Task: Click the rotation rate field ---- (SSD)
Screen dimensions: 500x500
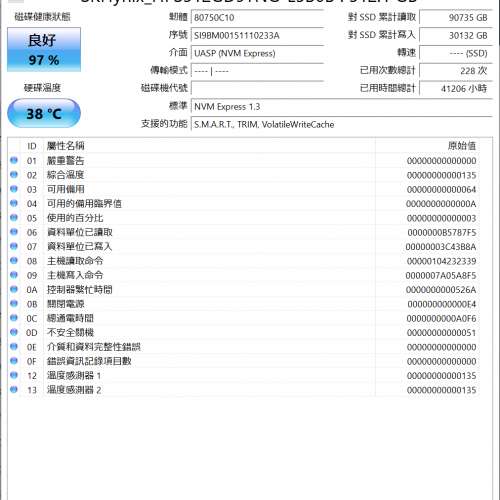Action: point(456,53)
